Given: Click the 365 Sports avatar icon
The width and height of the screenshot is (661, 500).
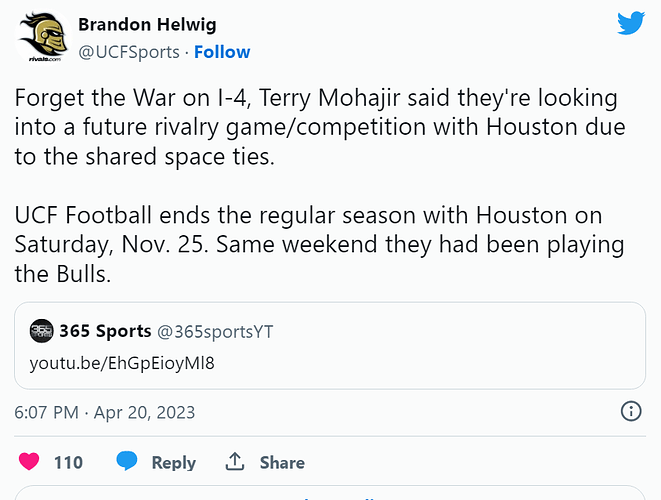Looking at the screenshot, I should [41, 331].
